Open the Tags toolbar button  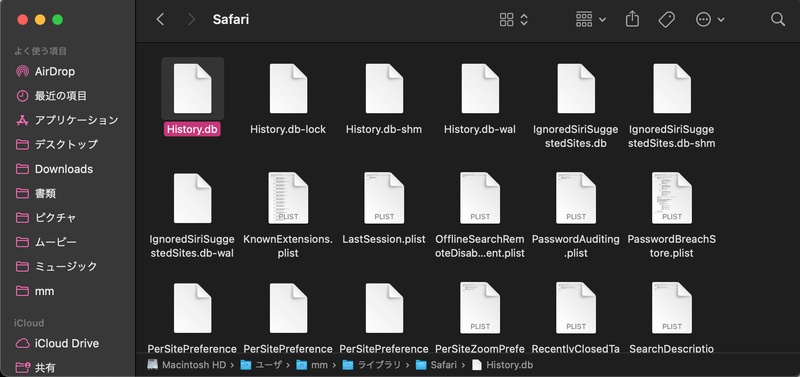(666, 19)
